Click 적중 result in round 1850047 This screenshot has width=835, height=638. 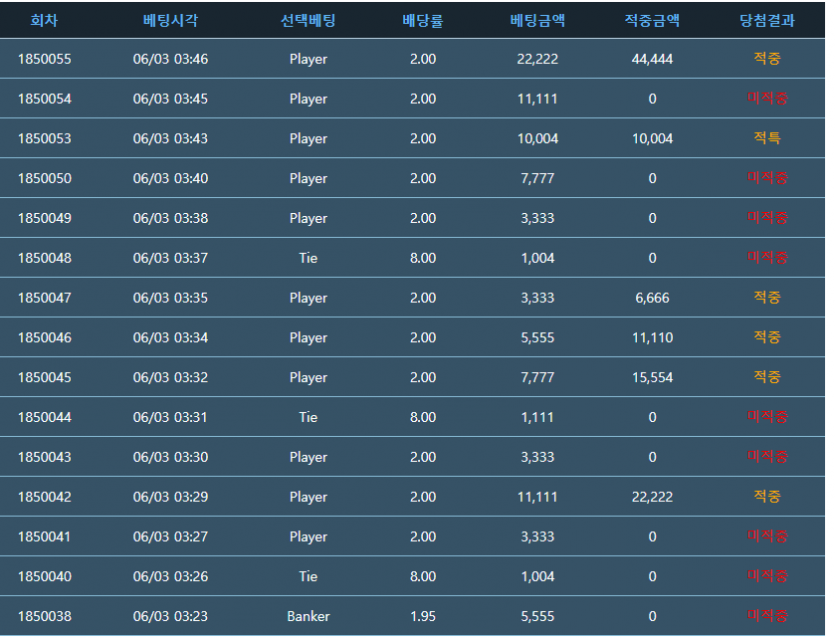[x=767, y=297]
